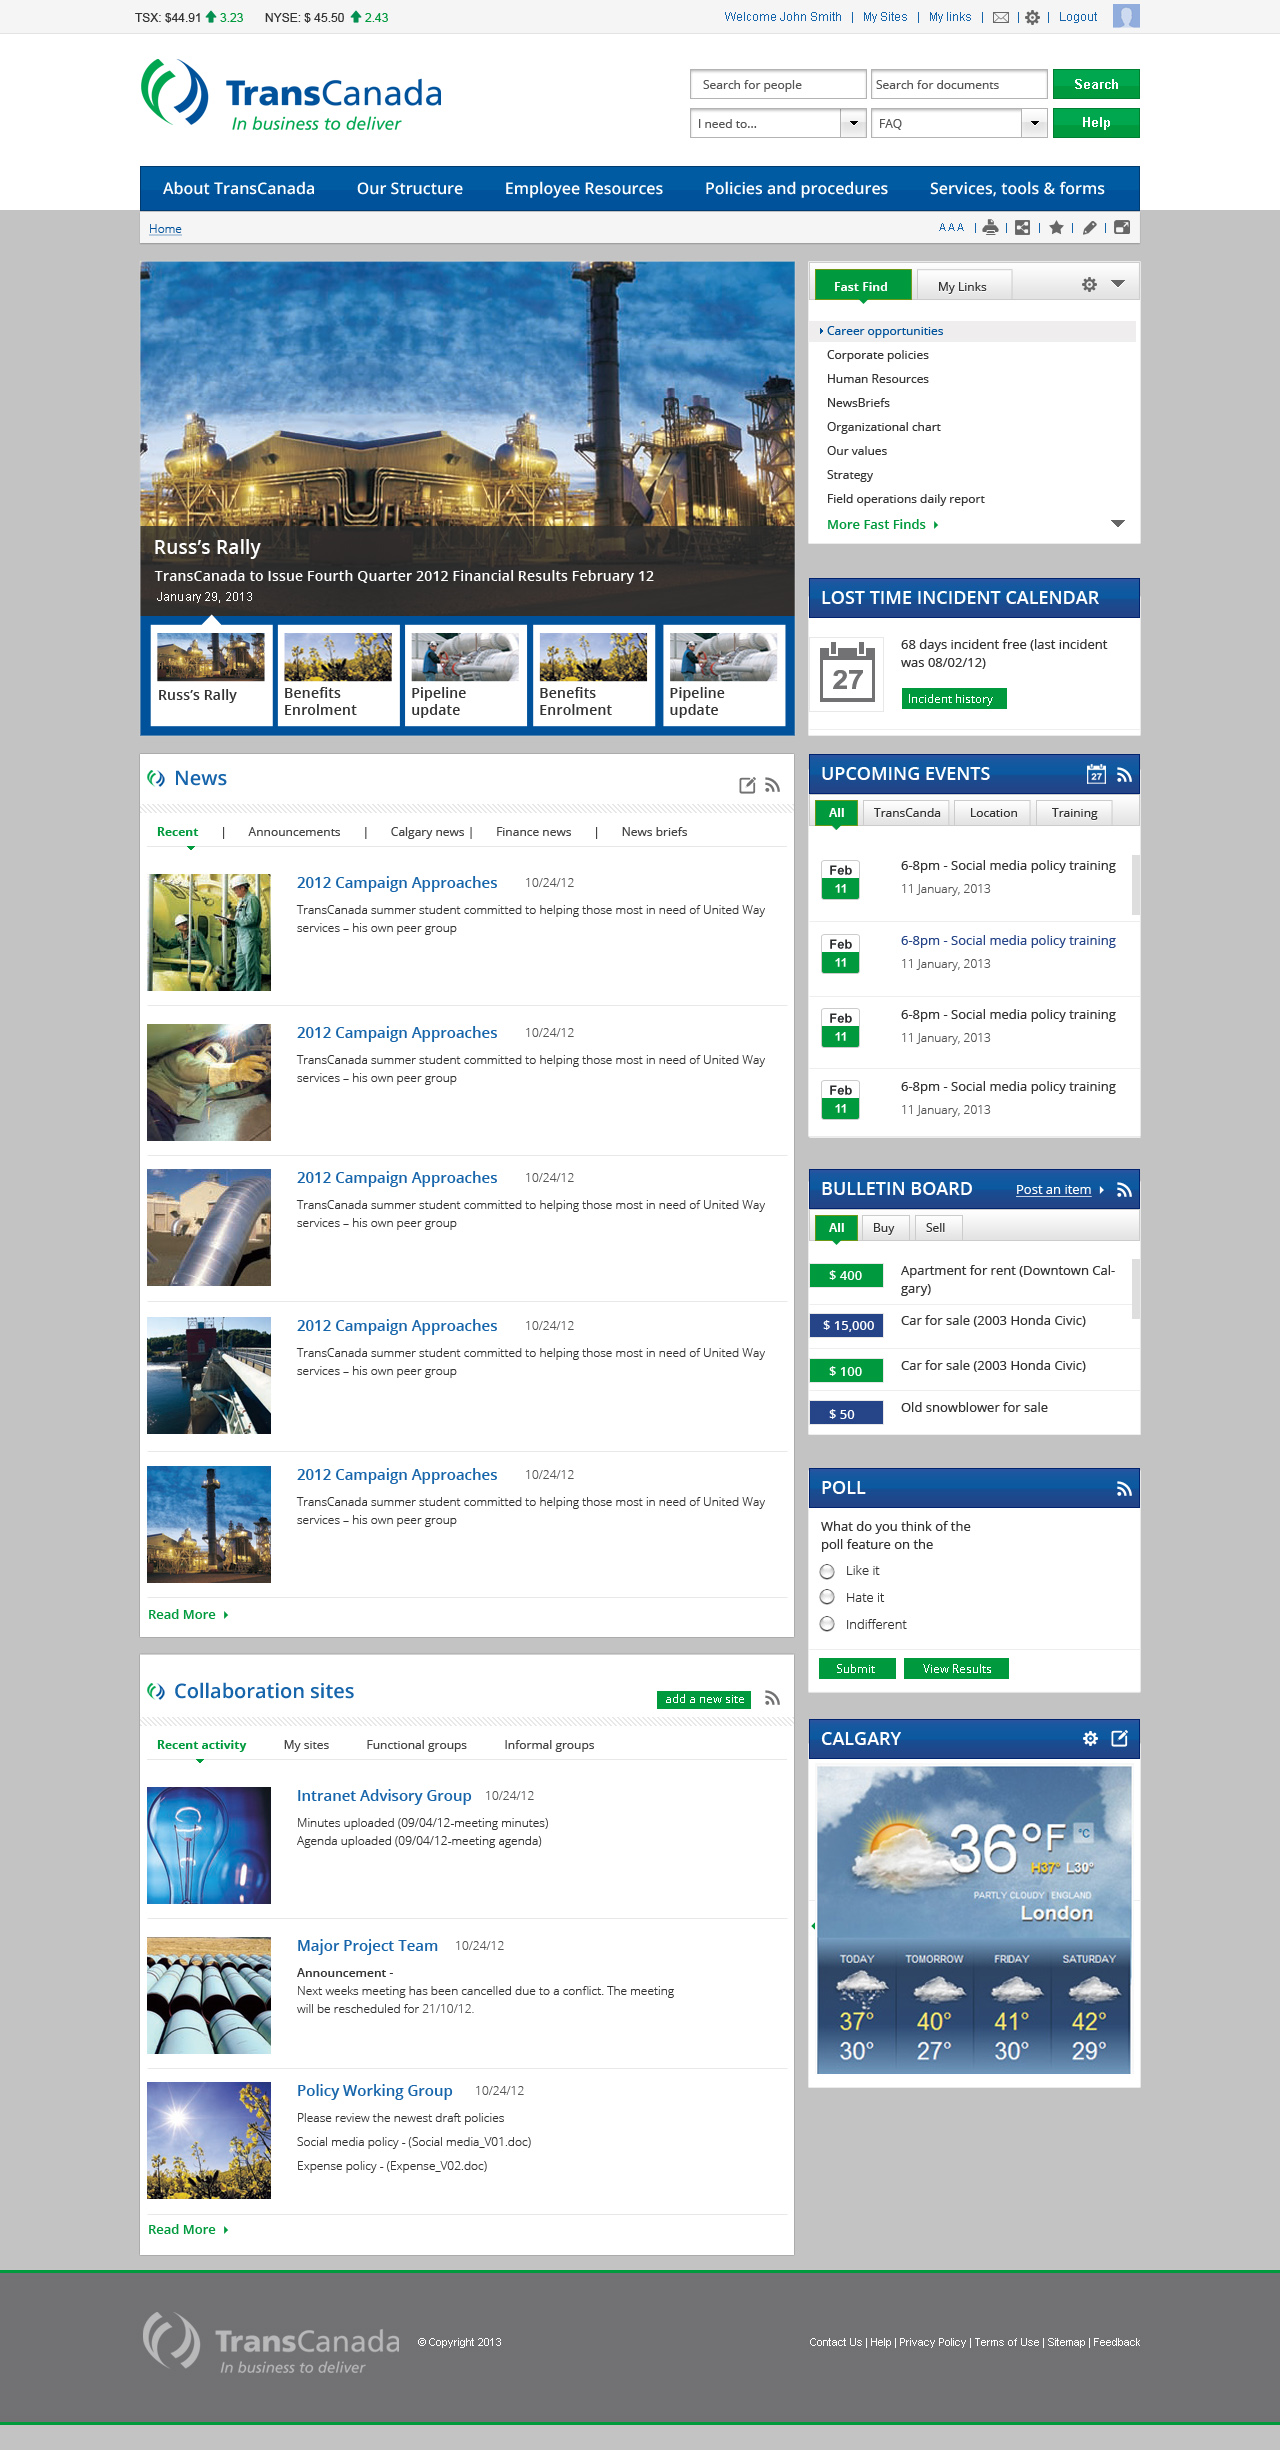
Task: Expand the arrow beside More Fast Finds
Action: pyautogui.click(x=1118, y=524)
